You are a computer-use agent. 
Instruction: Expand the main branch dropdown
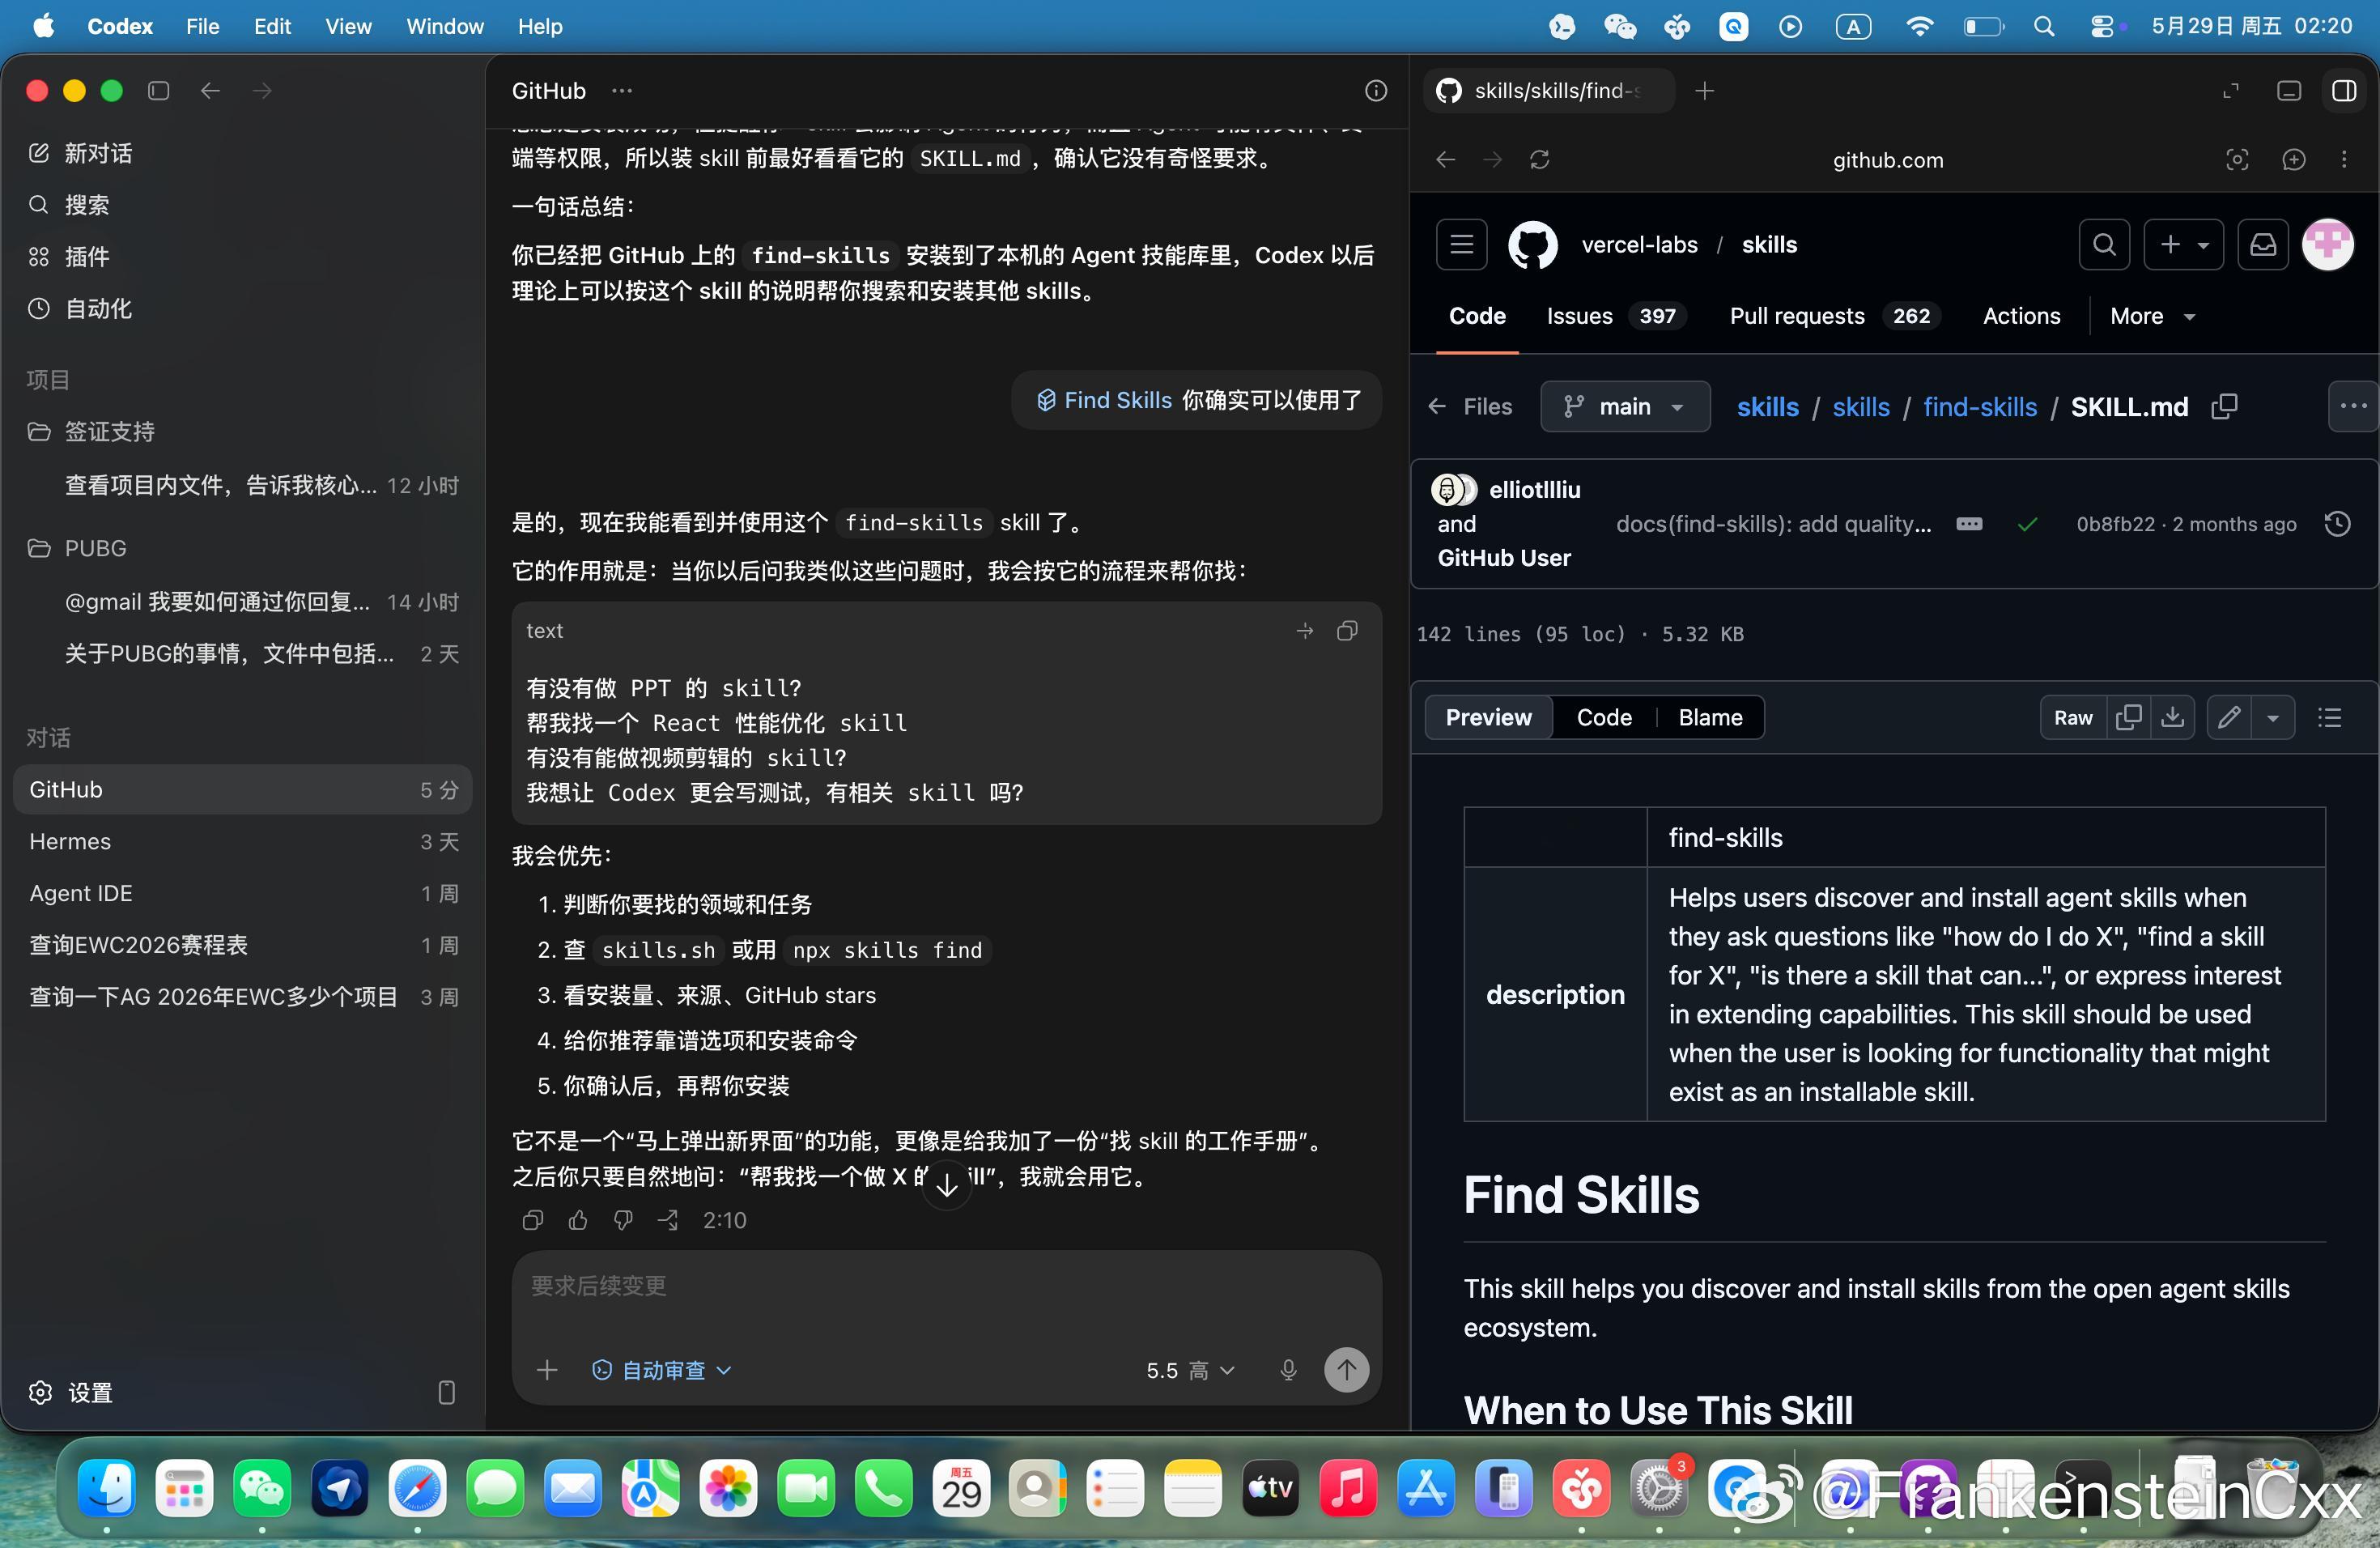[x=1625, y=407]
